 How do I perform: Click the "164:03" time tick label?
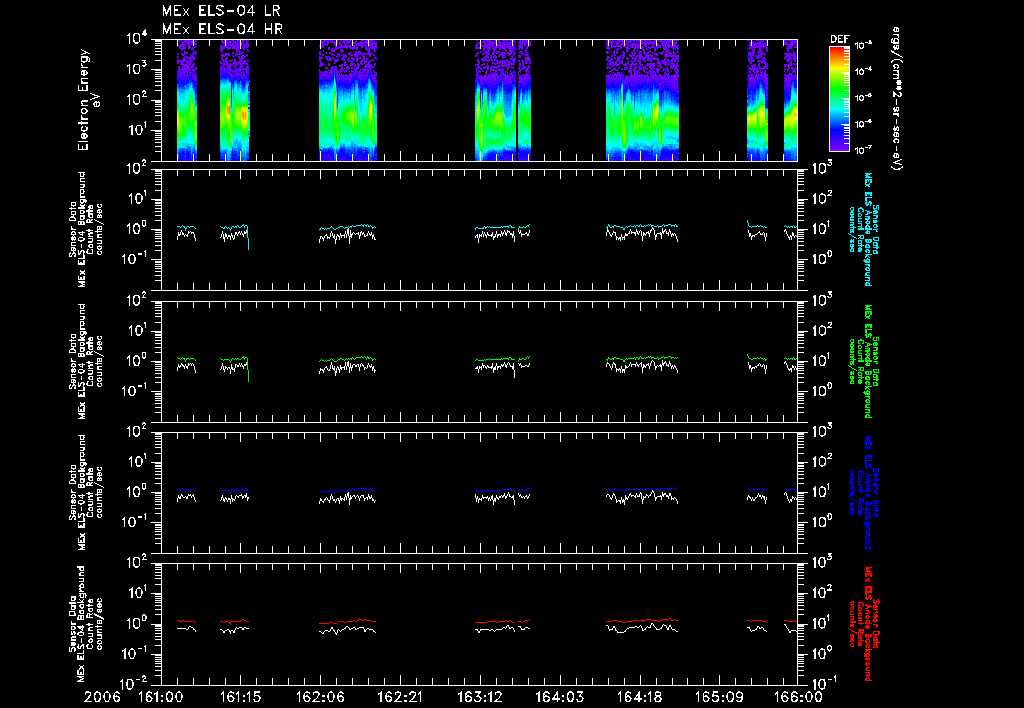click(x=559, y=697)
